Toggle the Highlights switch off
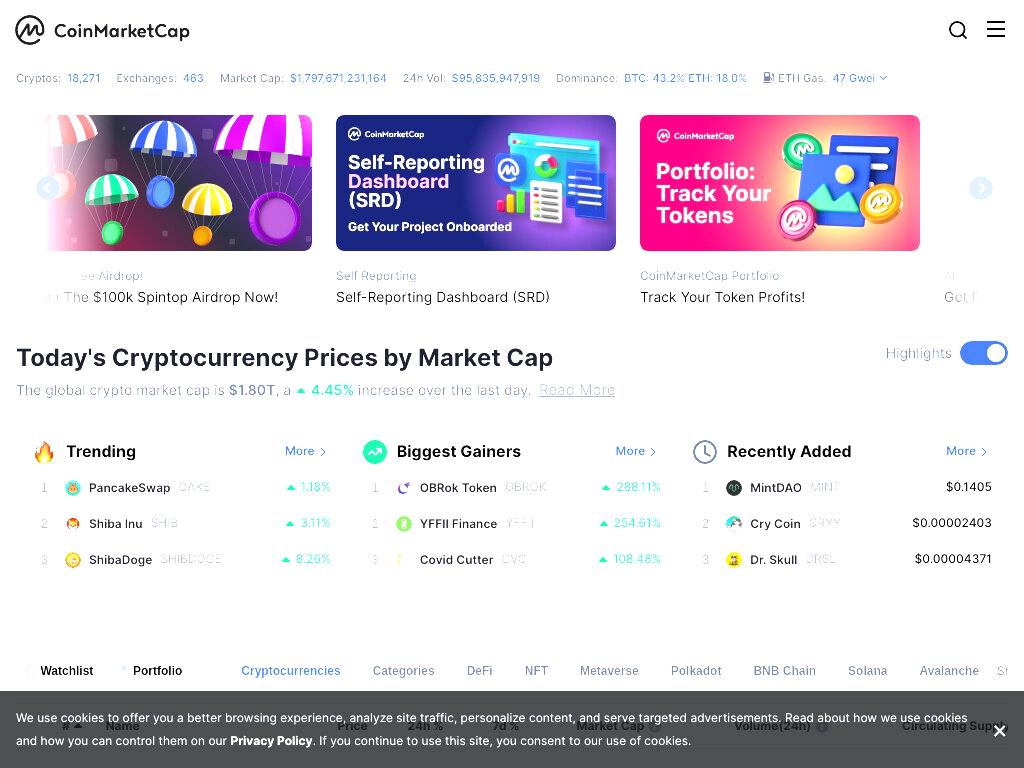This screenshot has width=1024, height=768. [984, 353]
